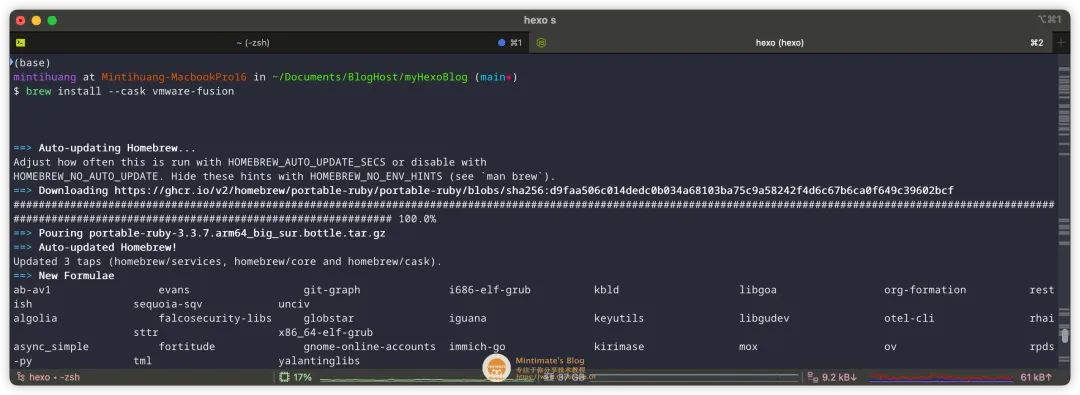The image size is (1080, 395).
Task: Switch to the hexo (hexo) tab
Action: click(790, 43)
